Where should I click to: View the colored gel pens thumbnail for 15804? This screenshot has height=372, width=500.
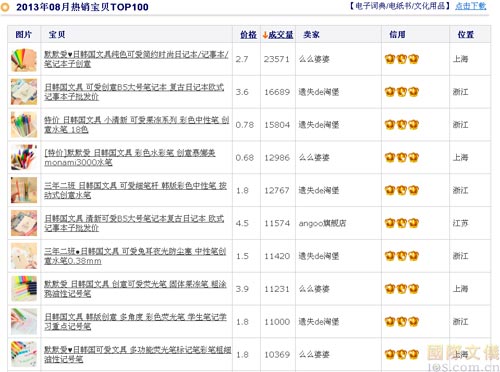point(24,125)
